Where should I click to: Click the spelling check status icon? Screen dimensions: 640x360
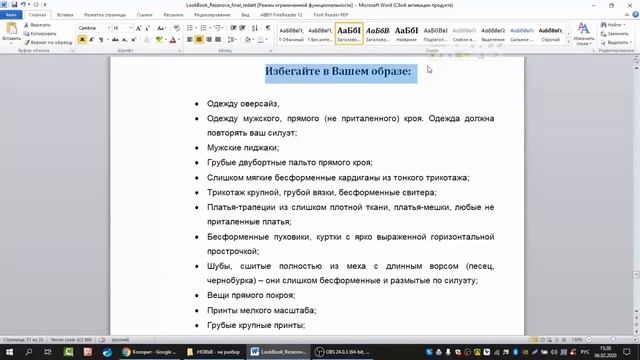click(x=102, y=340)
